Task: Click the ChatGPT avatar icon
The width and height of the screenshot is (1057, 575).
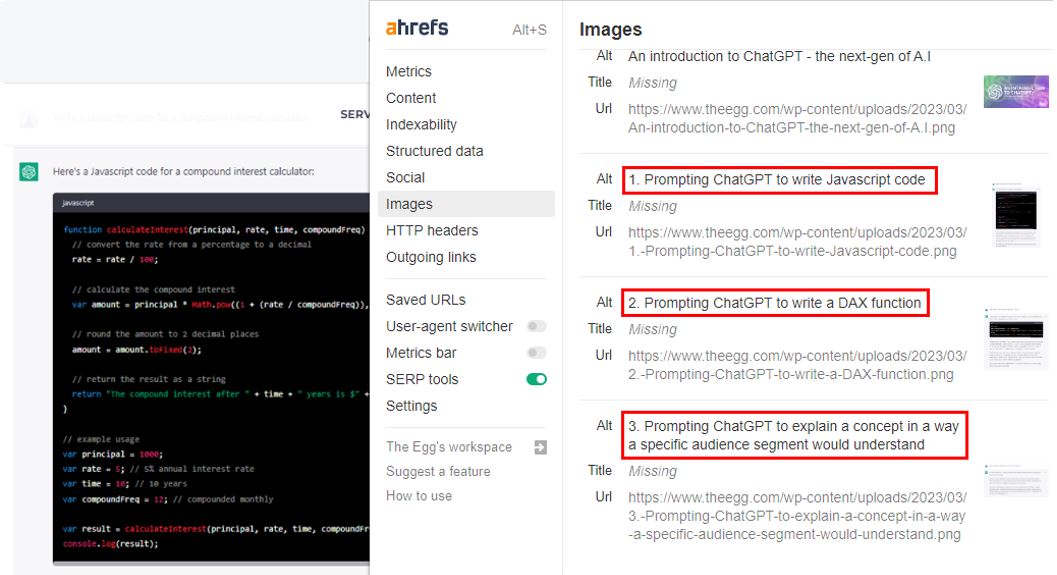Action: tap(29, 172)
